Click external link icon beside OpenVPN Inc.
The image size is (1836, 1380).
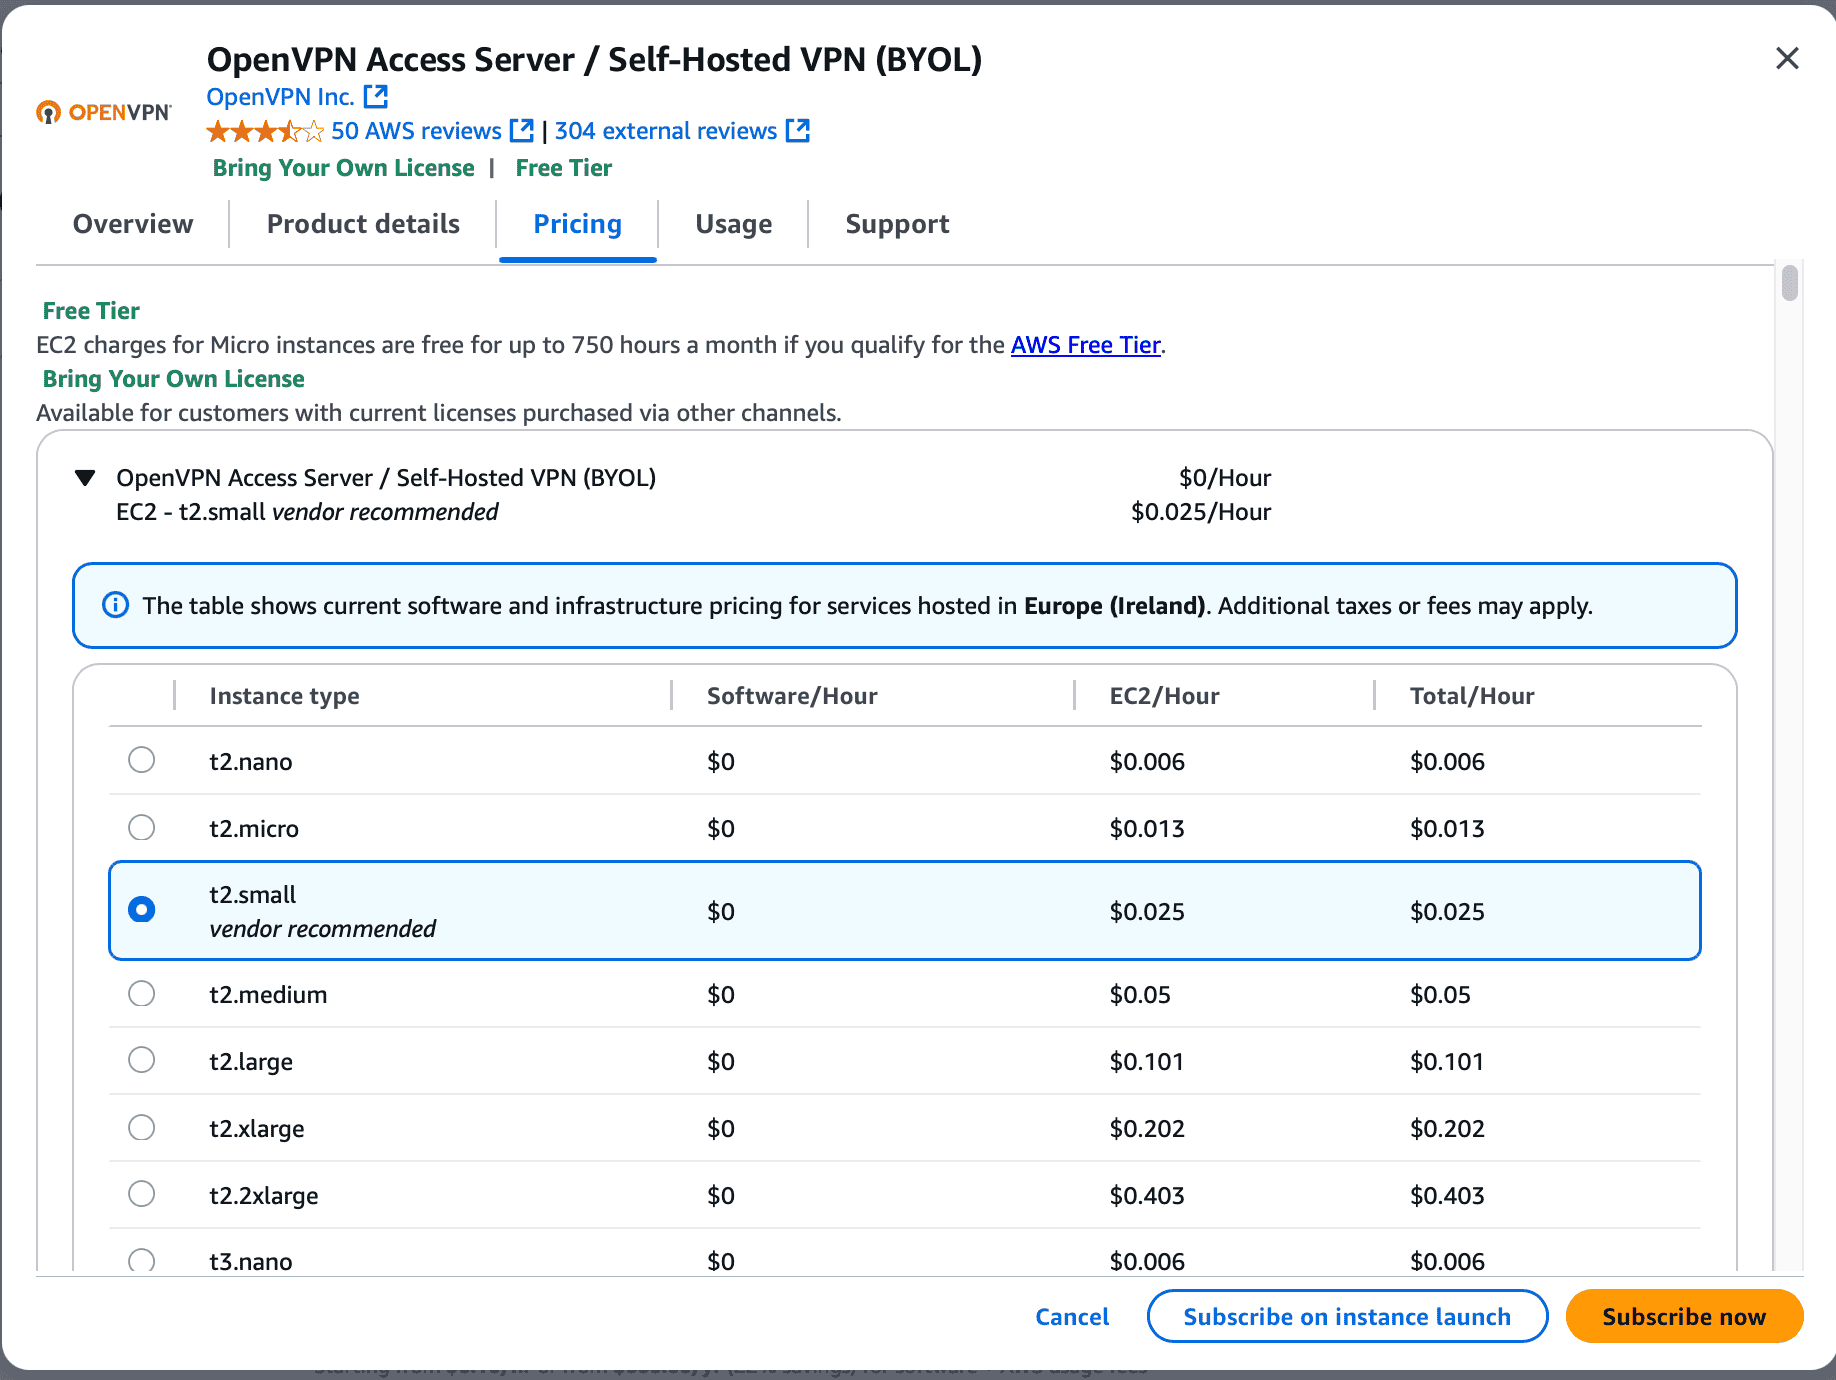(x=376, y=97)
